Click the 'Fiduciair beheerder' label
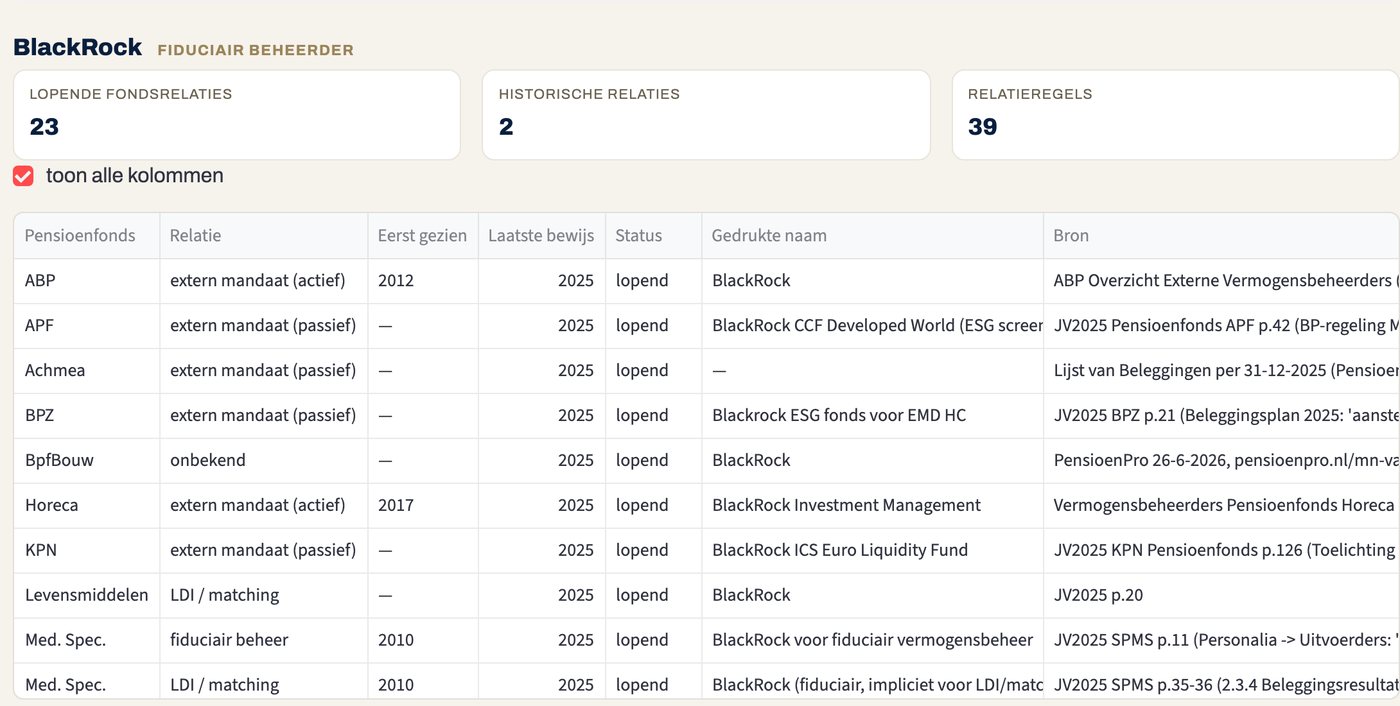Screen dimensions: 1400x706 256,50
